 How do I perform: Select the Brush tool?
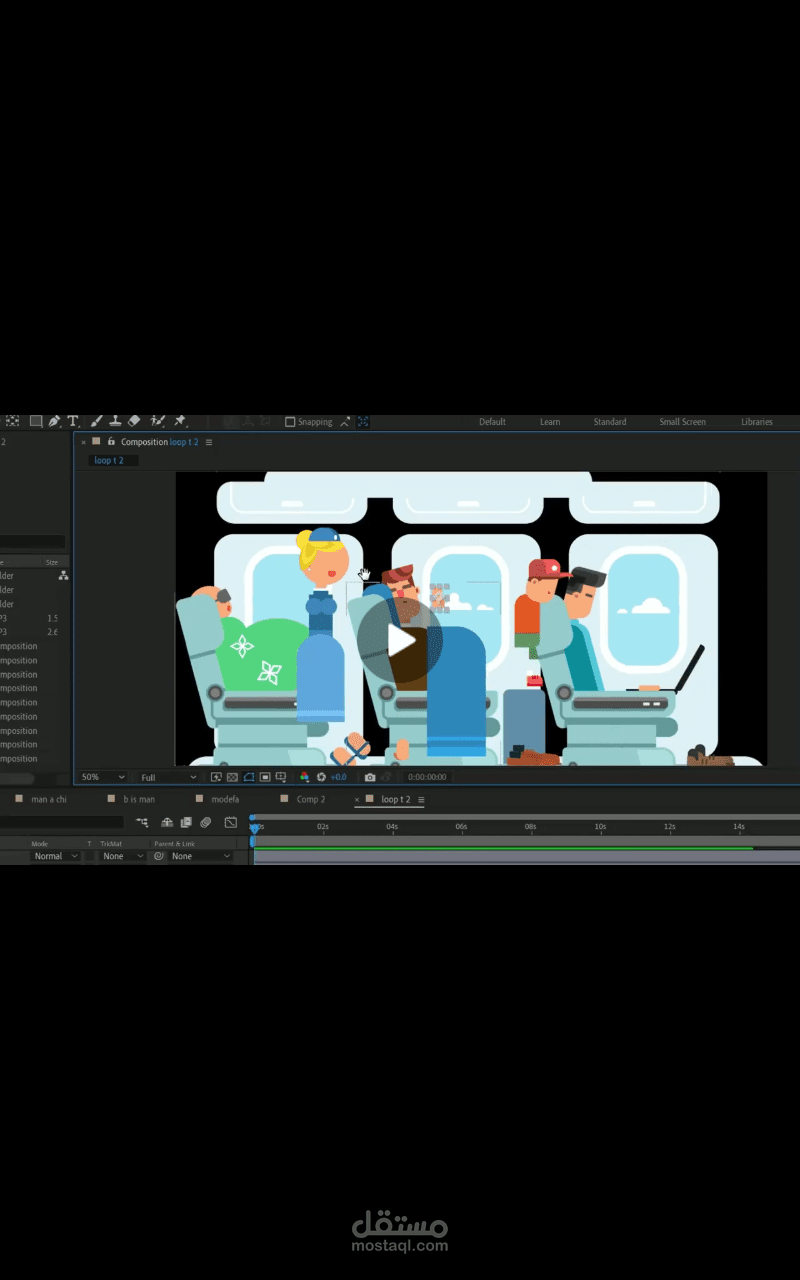coord(96,422)
